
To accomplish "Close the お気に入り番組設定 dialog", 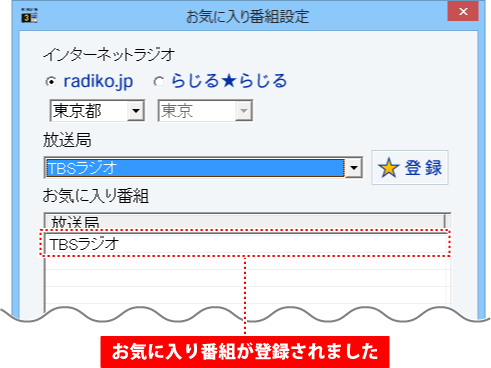I will pyautogui.click(x=463, y=11).
